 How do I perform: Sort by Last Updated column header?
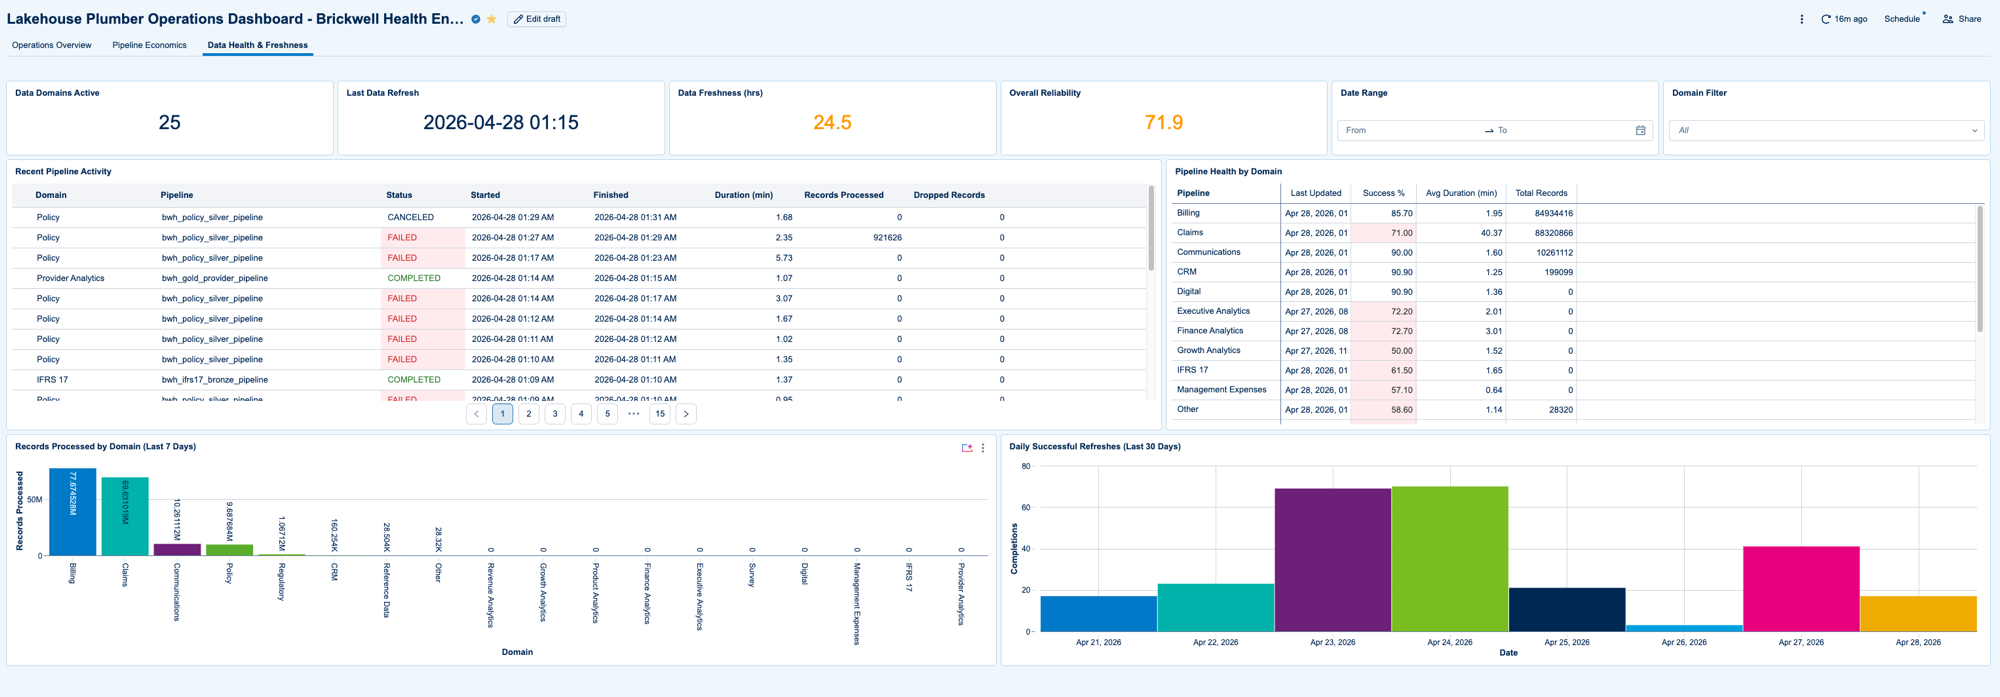point(1316,193)
